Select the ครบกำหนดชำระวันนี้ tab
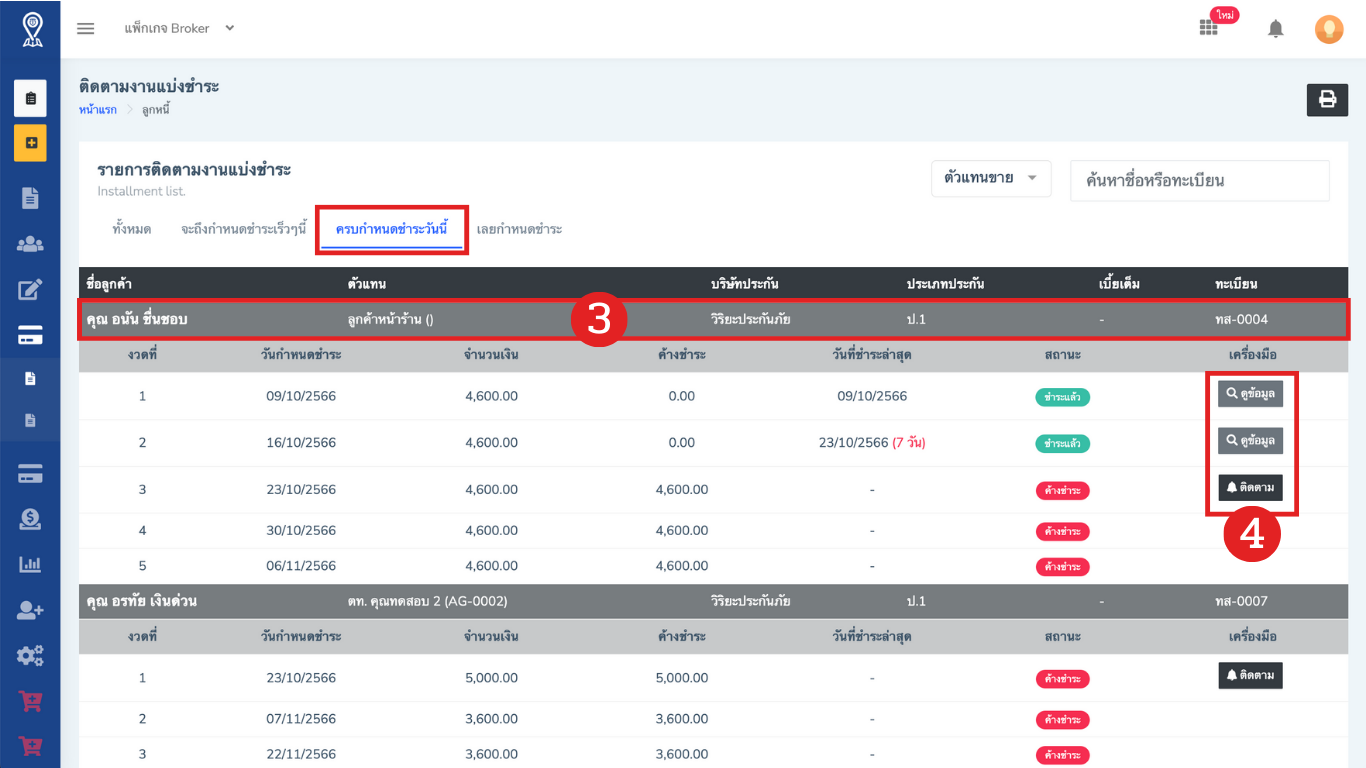The width and height of the screenshot is (1366, 768). click(392, 229)
